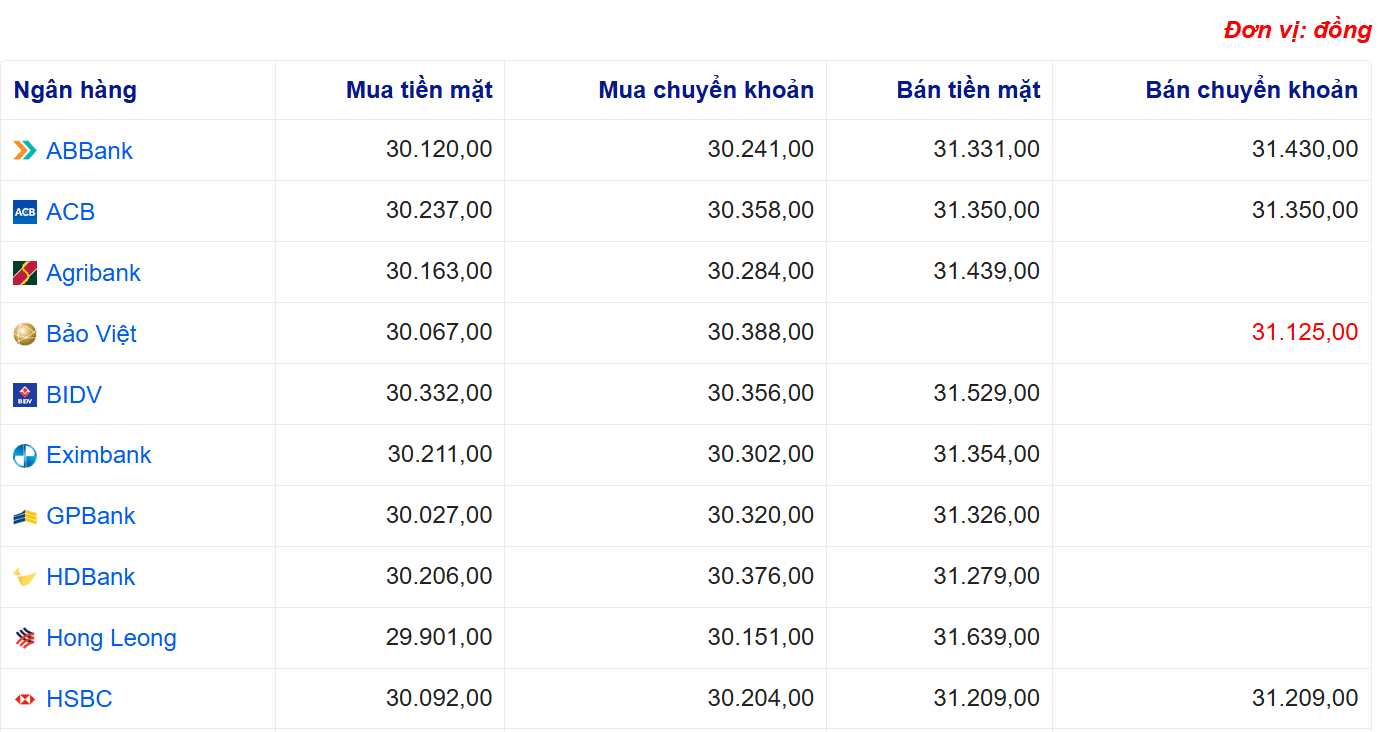Open the Hong Leong bank link
The image size is (1380, 732).
(111, 638)
